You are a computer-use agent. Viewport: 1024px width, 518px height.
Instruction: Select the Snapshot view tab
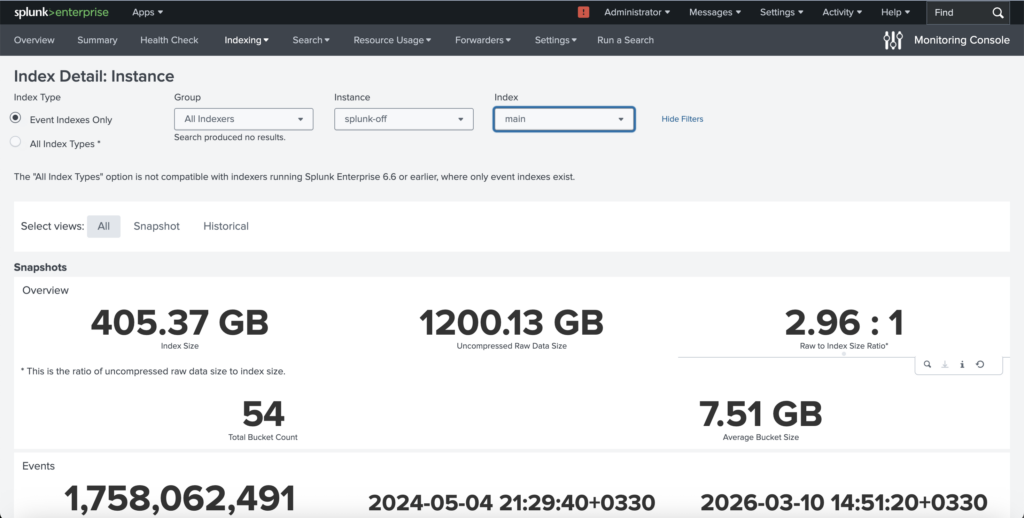(157, 226)
